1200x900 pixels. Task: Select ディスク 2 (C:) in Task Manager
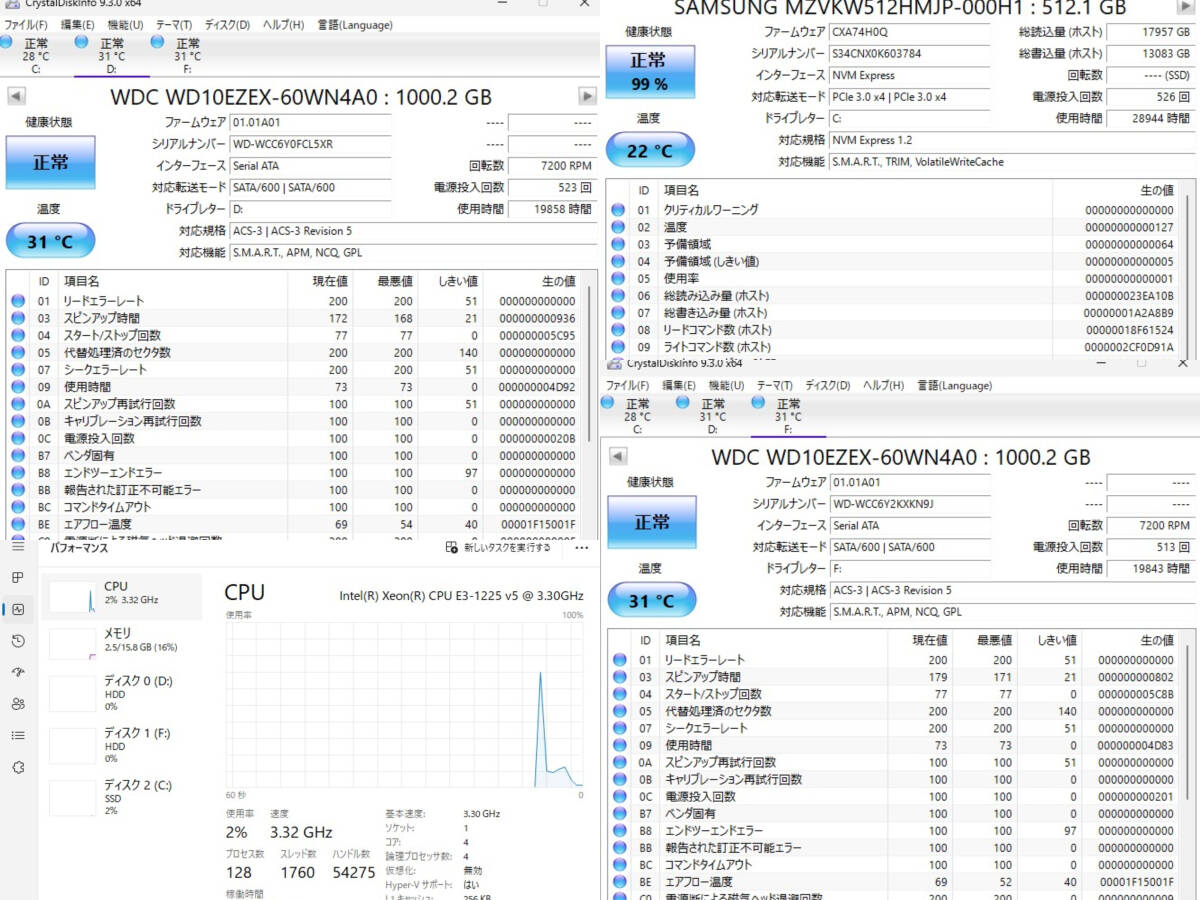point(122,797)
